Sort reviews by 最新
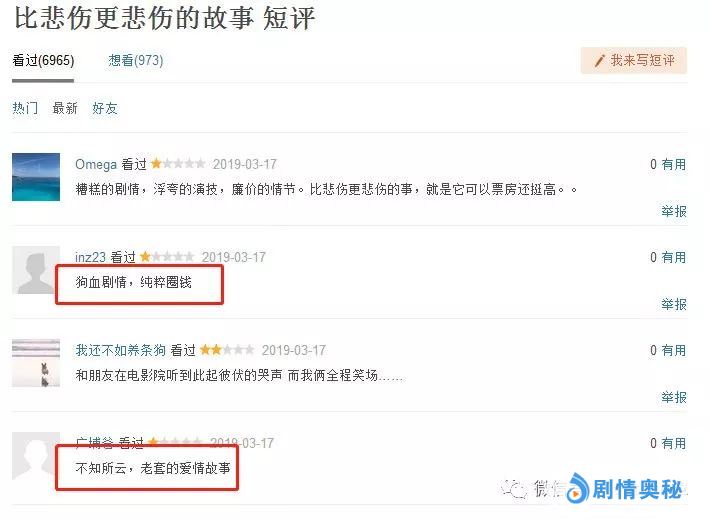The width and height of the screenshot is (710, 519). point(65,108)
